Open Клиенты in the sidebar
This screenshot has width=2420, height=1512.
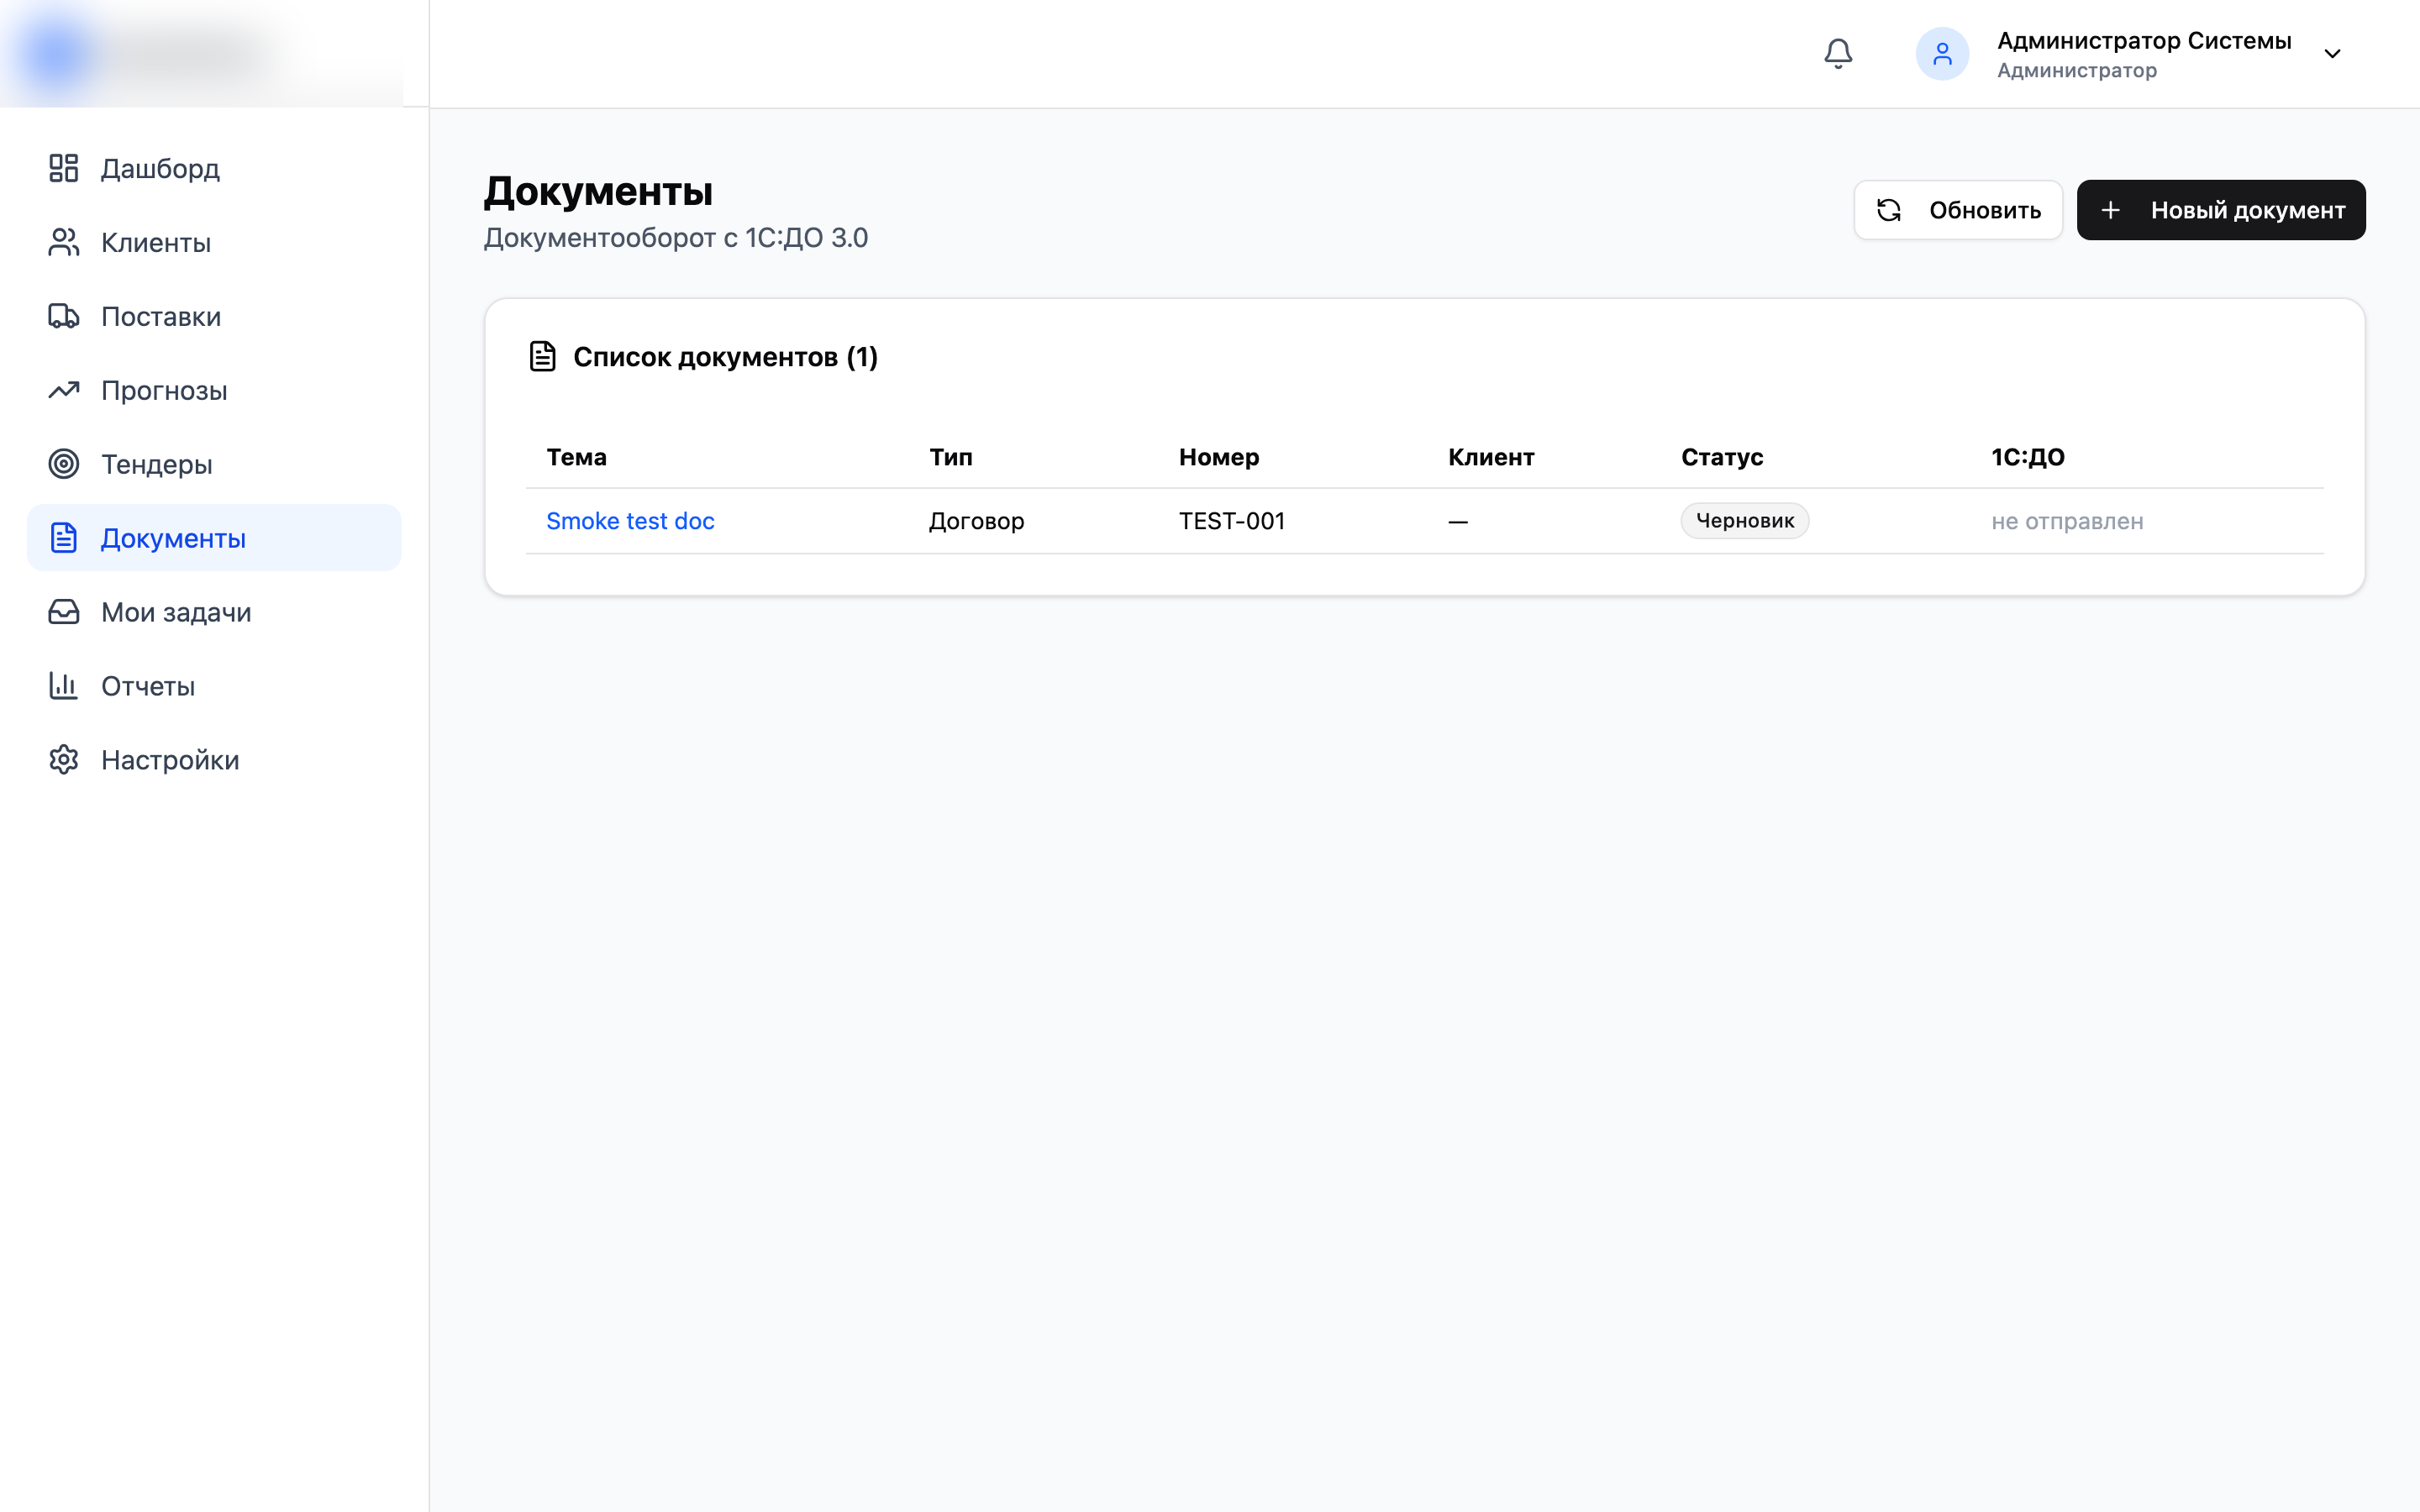[214, 242]
